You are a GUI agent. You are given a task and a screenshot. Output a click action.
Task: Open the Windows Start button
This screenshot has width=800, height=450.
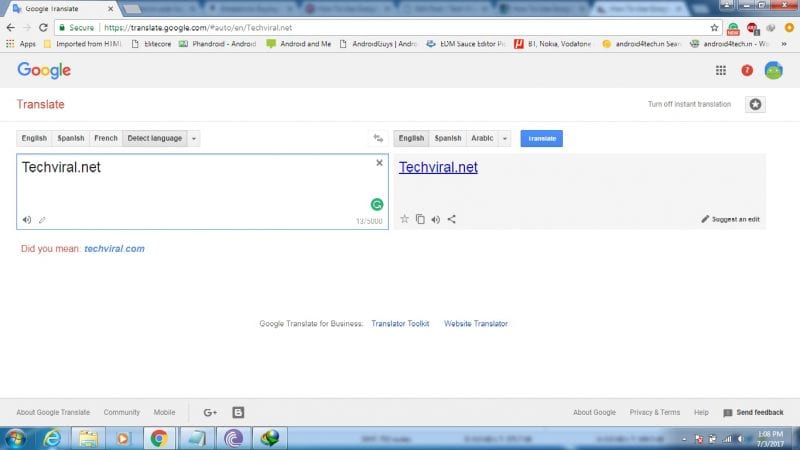pos(14,439)
